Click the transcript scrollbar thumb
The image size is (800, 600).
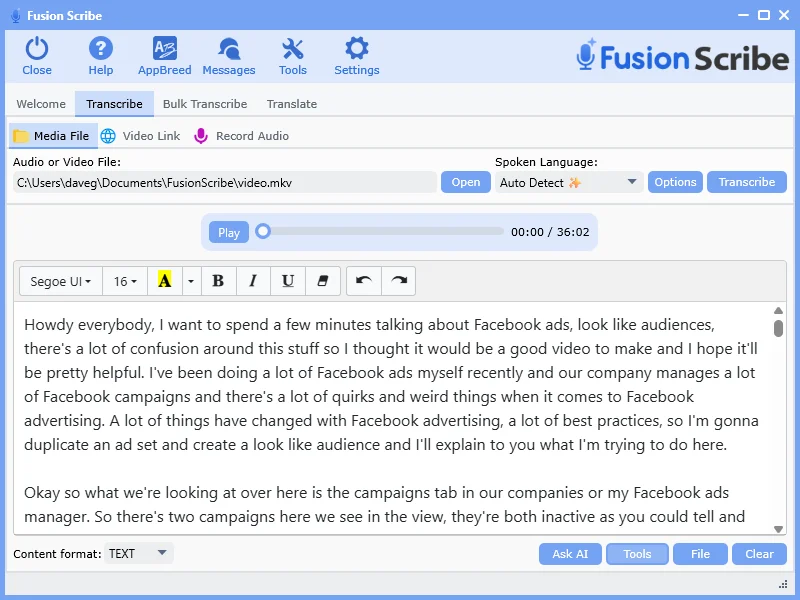[x=778, y=329]
